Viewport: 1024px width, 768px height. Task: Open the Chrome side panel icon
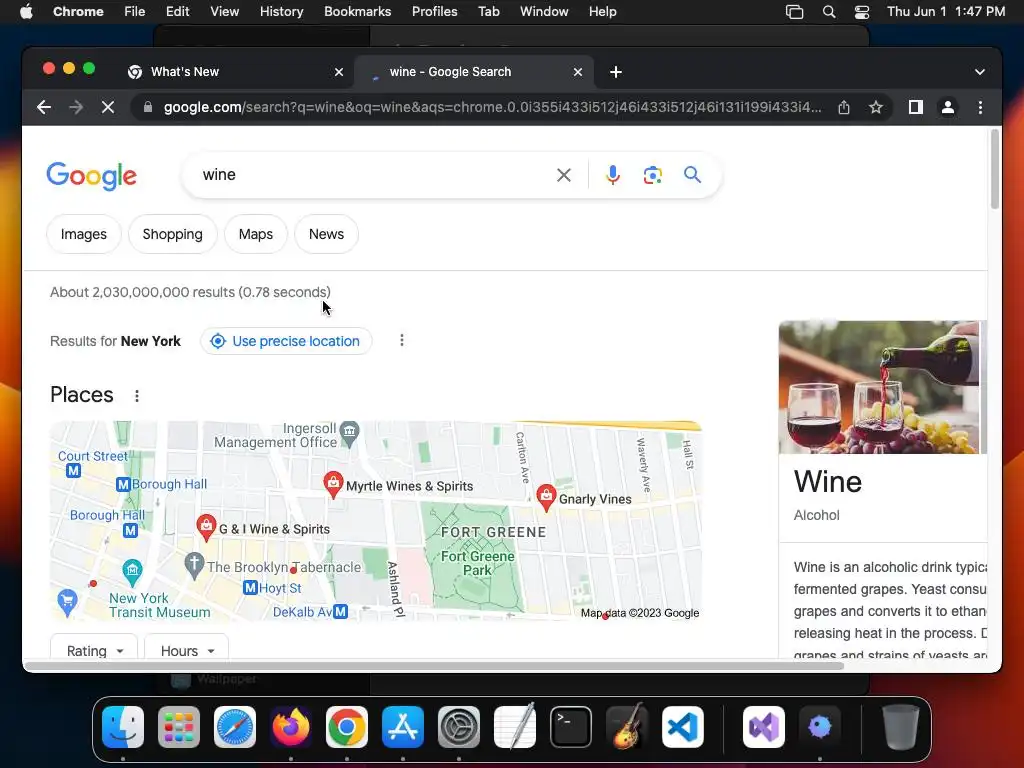916,107
